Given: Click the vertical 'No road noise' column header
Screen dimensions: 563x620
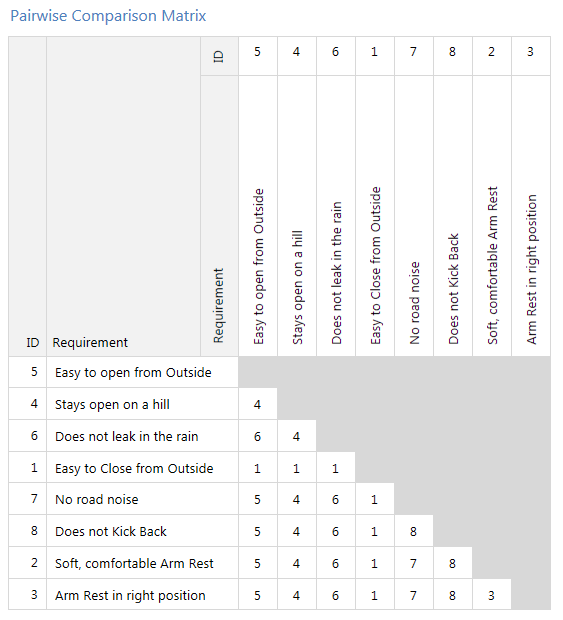Looking at the screenshot, I should click(414, 303).
